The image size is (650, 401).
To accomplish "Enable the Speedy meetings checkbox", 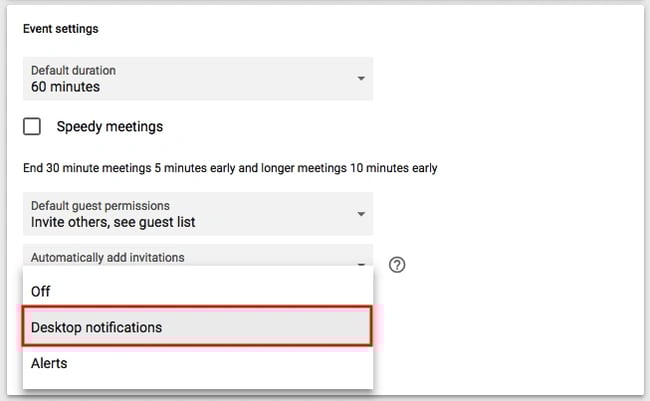I will tap(33, 127).
